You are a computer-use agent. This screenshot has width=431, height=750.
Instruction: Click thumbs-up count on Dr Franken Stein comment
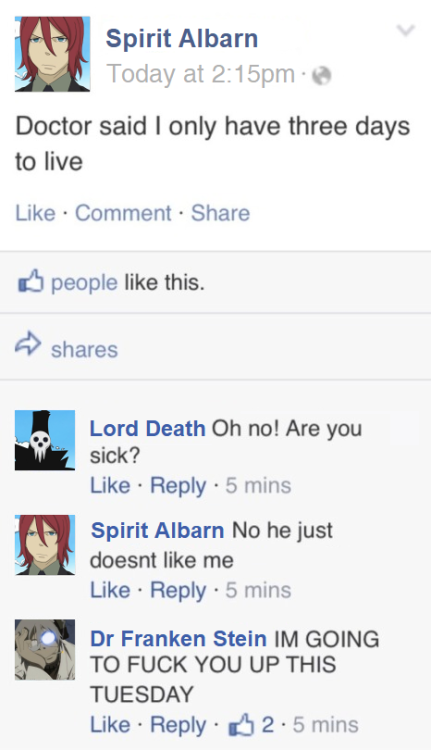point(252,724)
